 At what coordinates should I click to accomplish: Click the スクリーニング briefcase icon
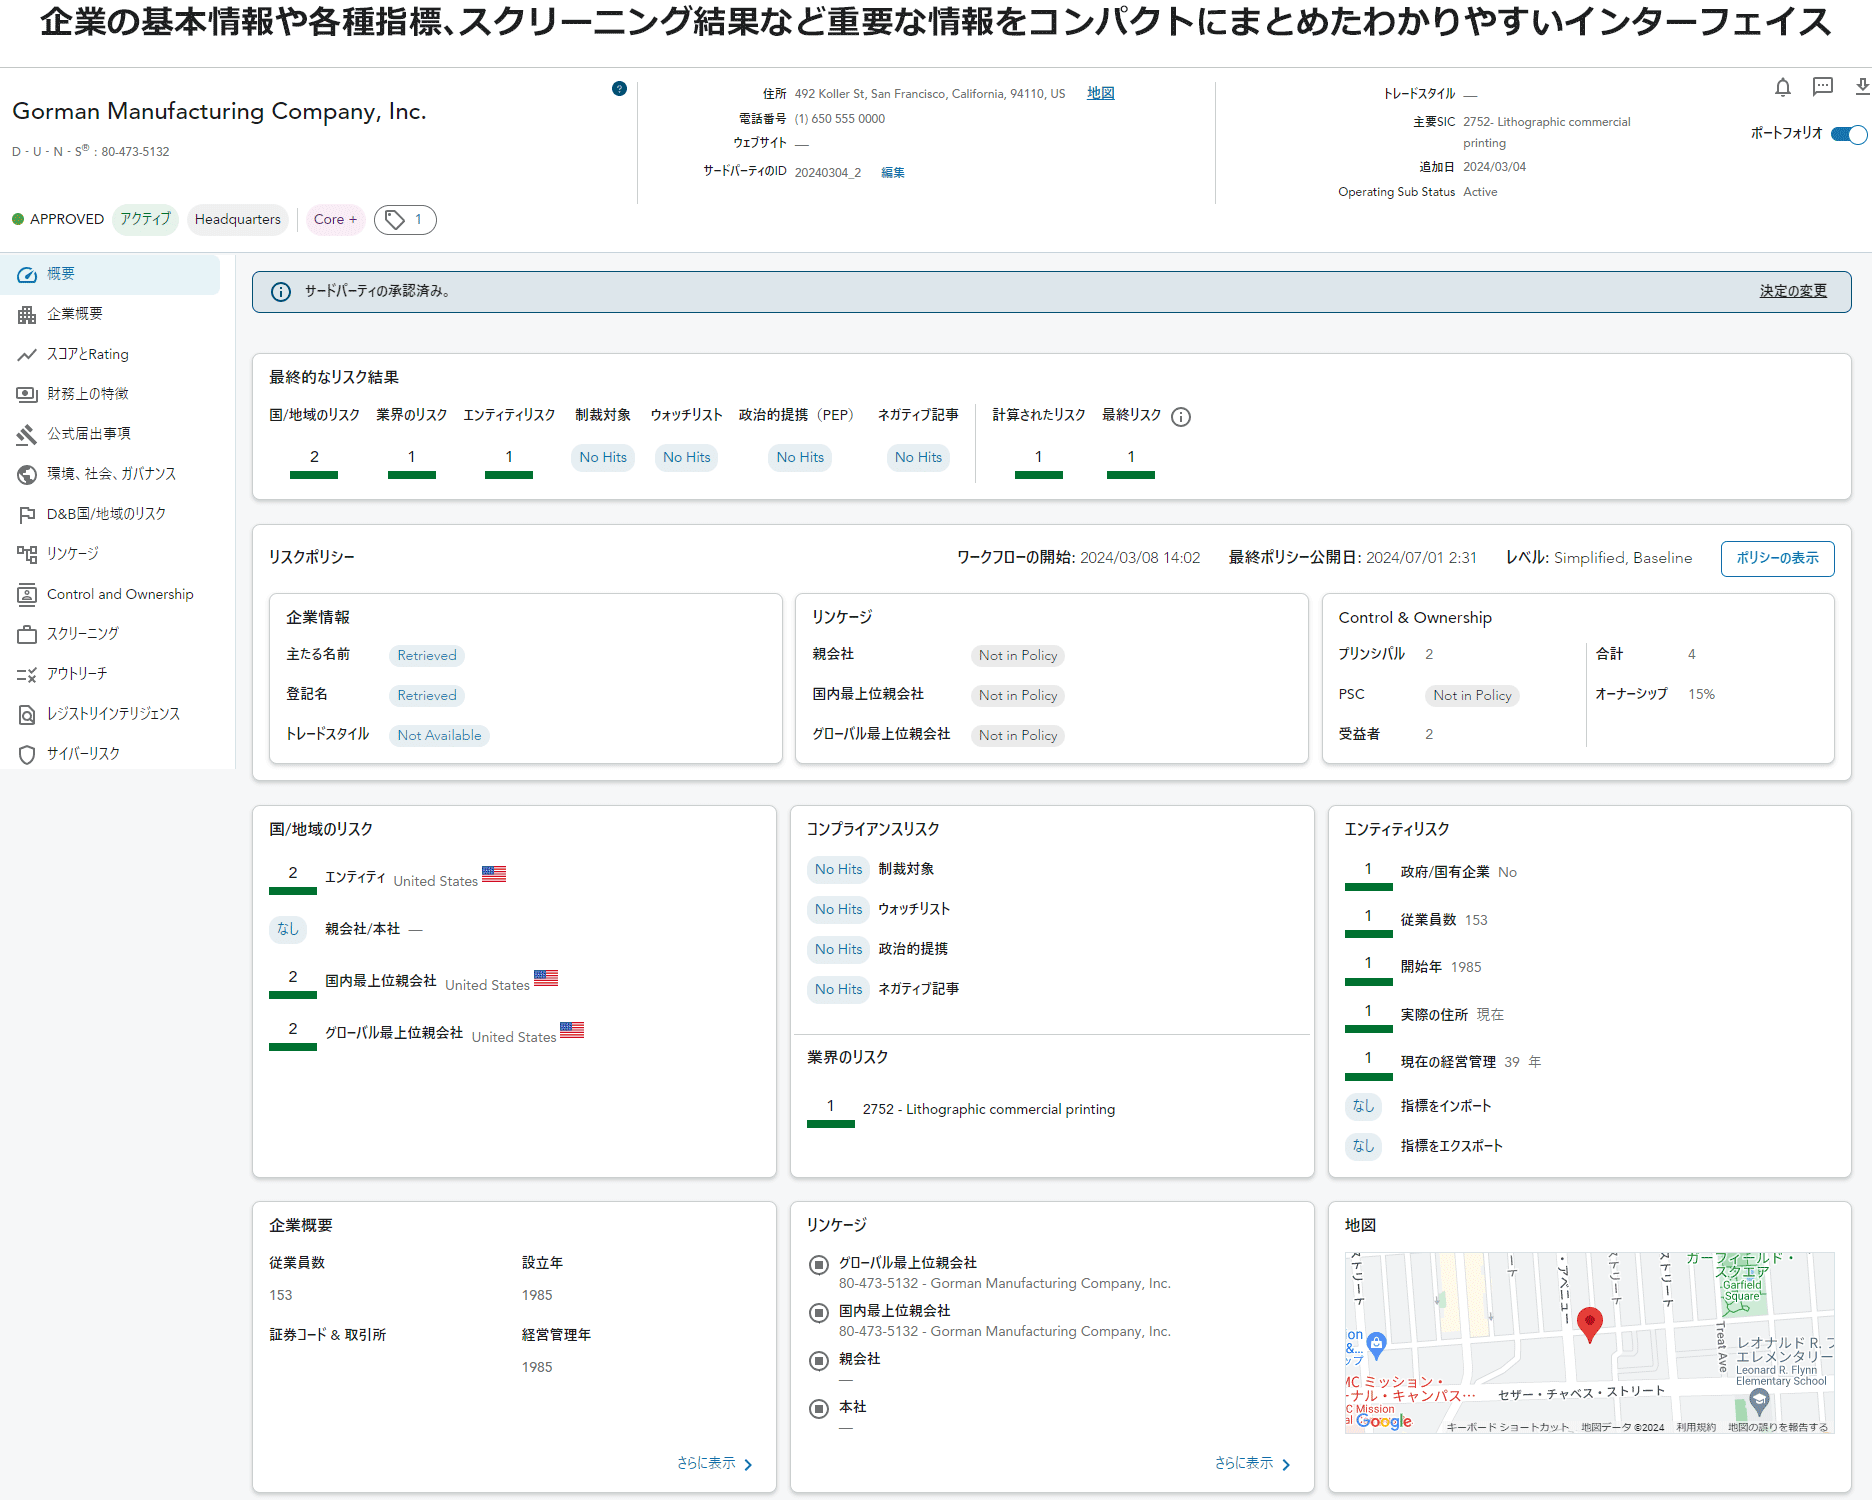pyautogui.click(x=27, y=634)
